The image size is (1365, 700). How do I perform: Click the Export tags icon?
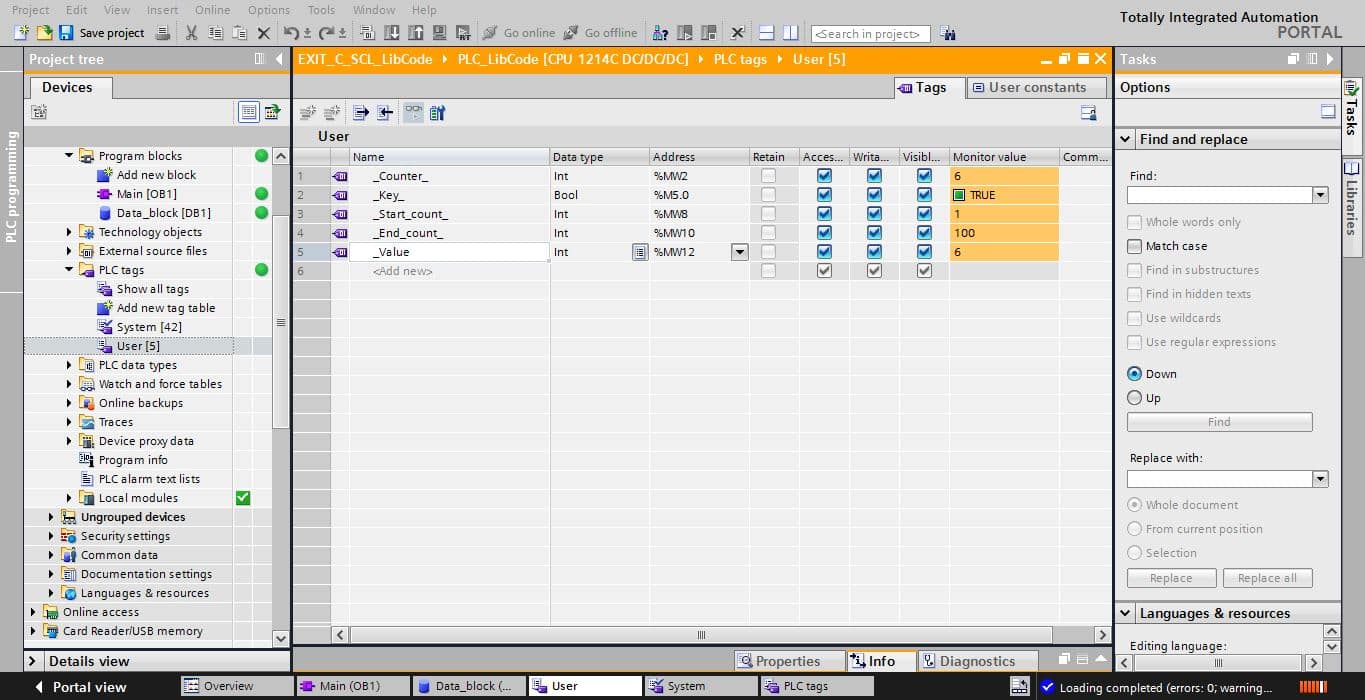pyautogui.click(x=361, y=113)
